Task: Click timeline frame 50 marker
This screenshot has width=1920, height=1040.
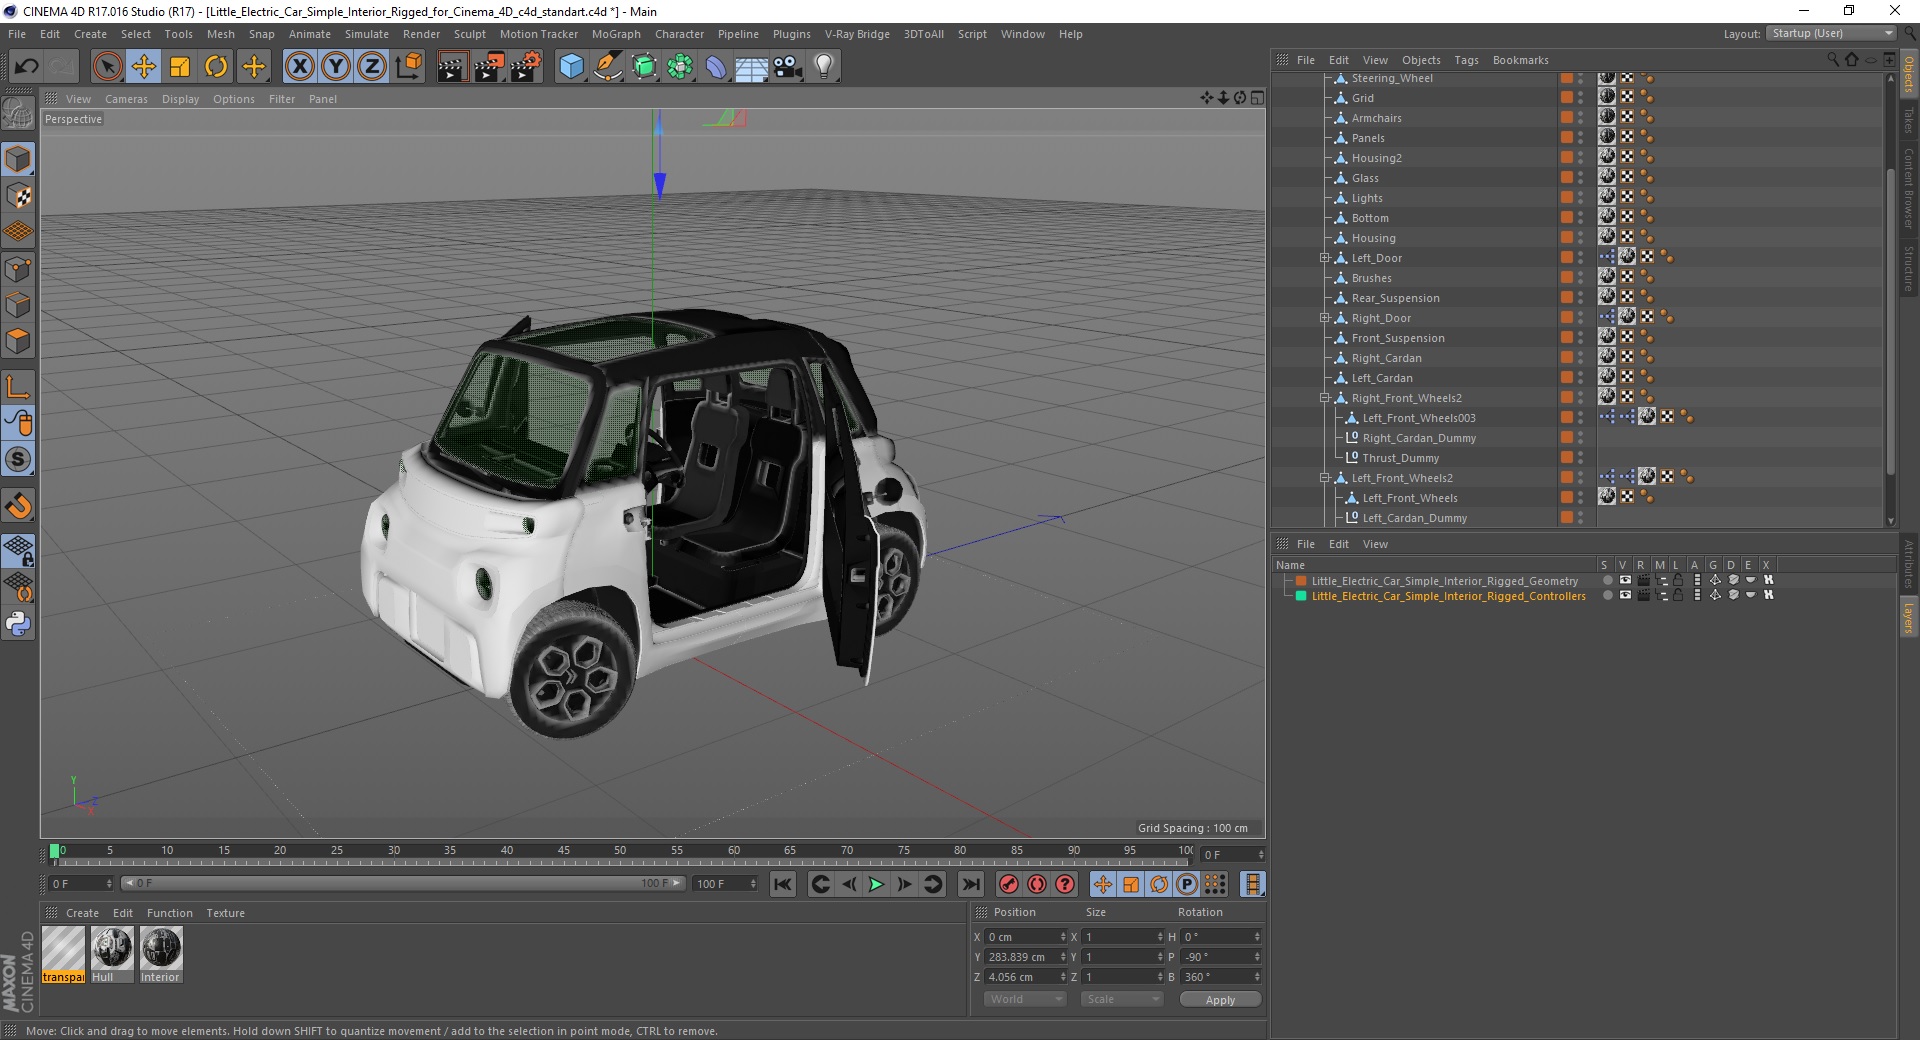Action: tap(620, 851)
